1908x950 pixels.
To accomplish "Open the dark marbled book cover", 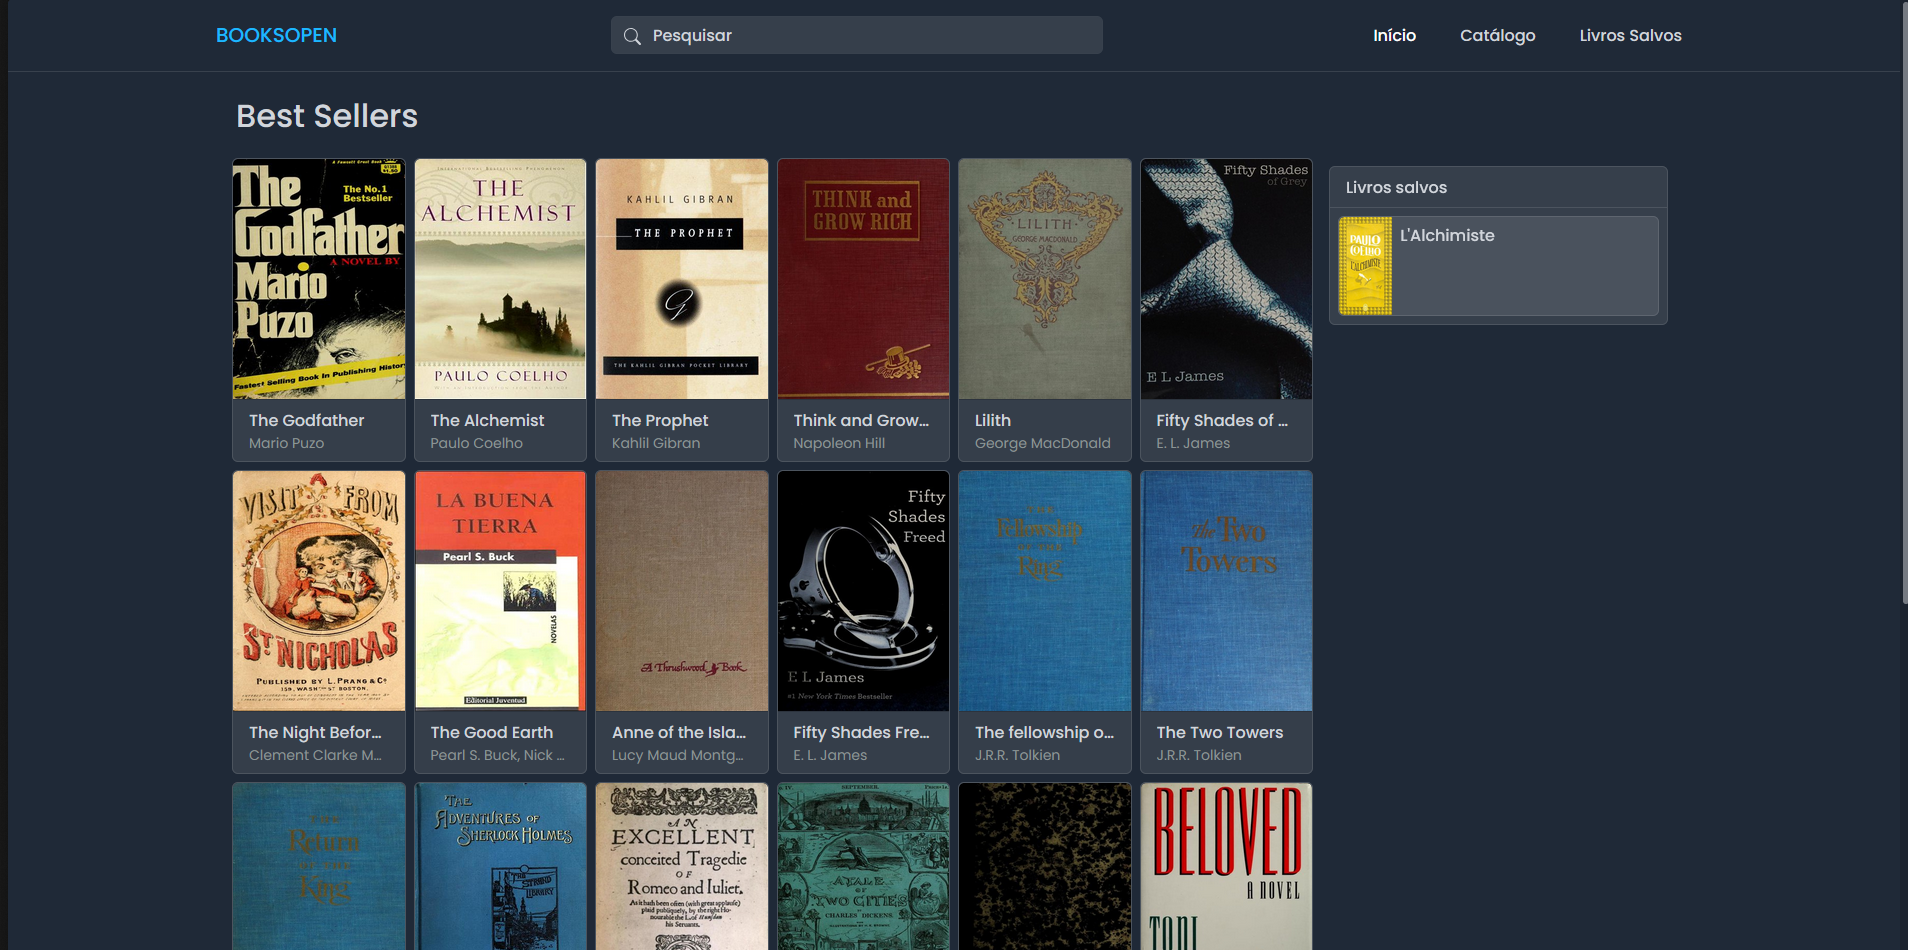I will point(1045,866).
